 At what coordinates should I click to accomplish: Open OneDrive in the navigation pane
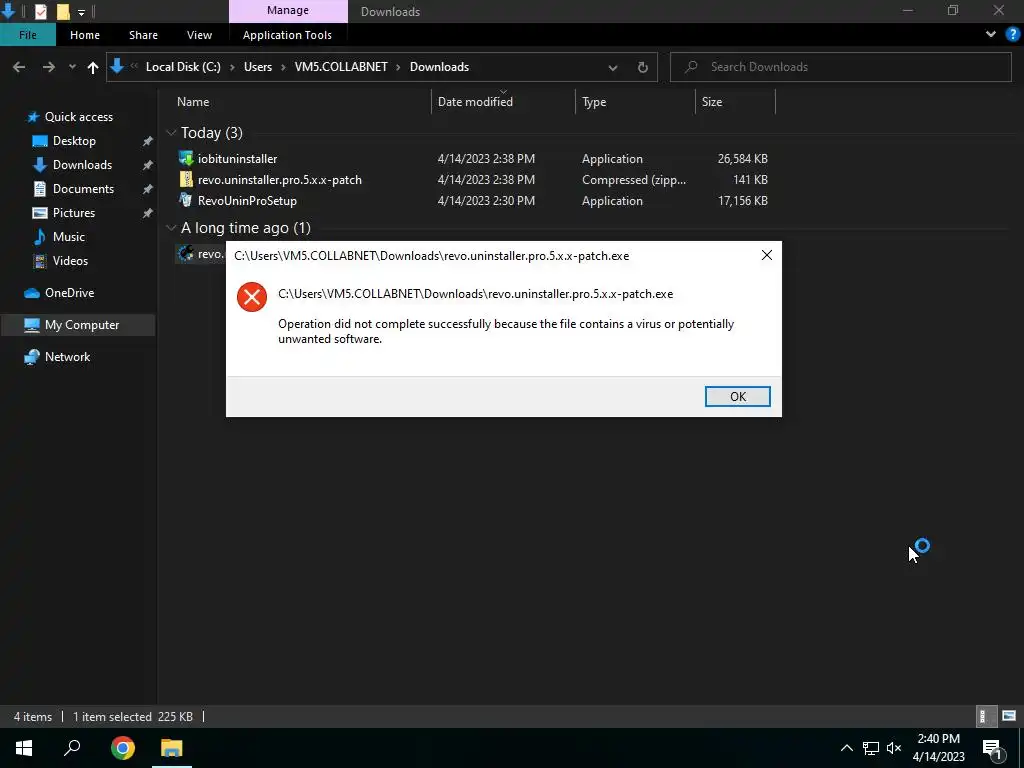point(69,293)
